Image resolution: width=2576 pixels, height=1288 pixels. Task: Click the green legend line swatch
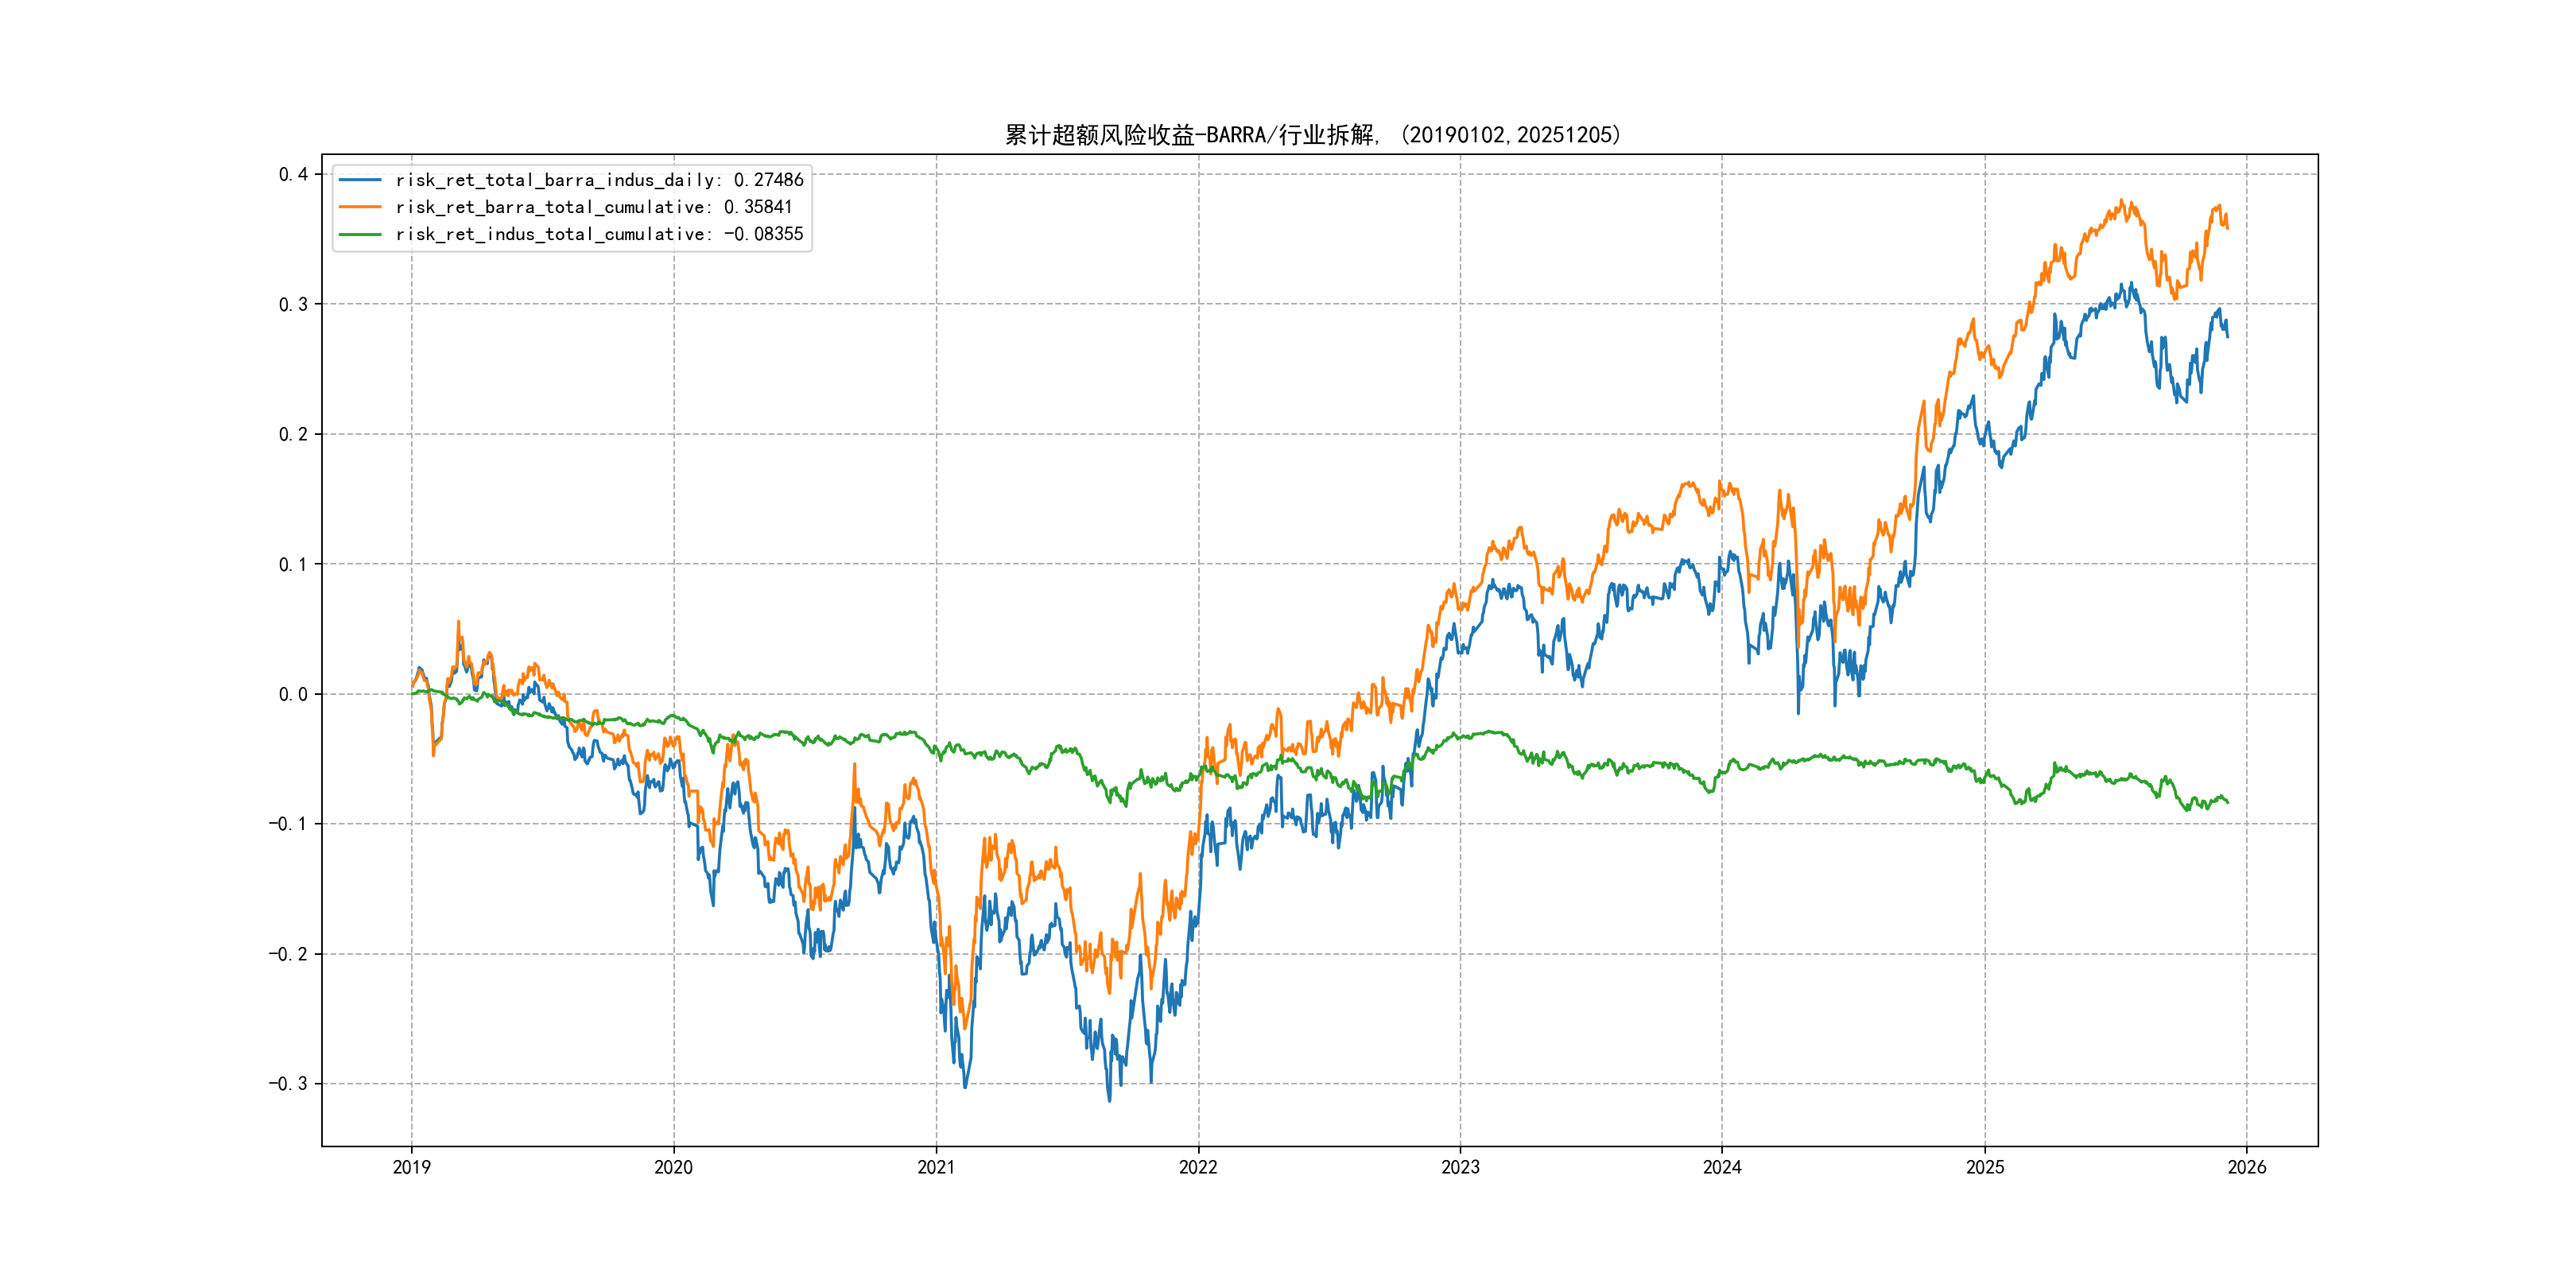(360, 234)
